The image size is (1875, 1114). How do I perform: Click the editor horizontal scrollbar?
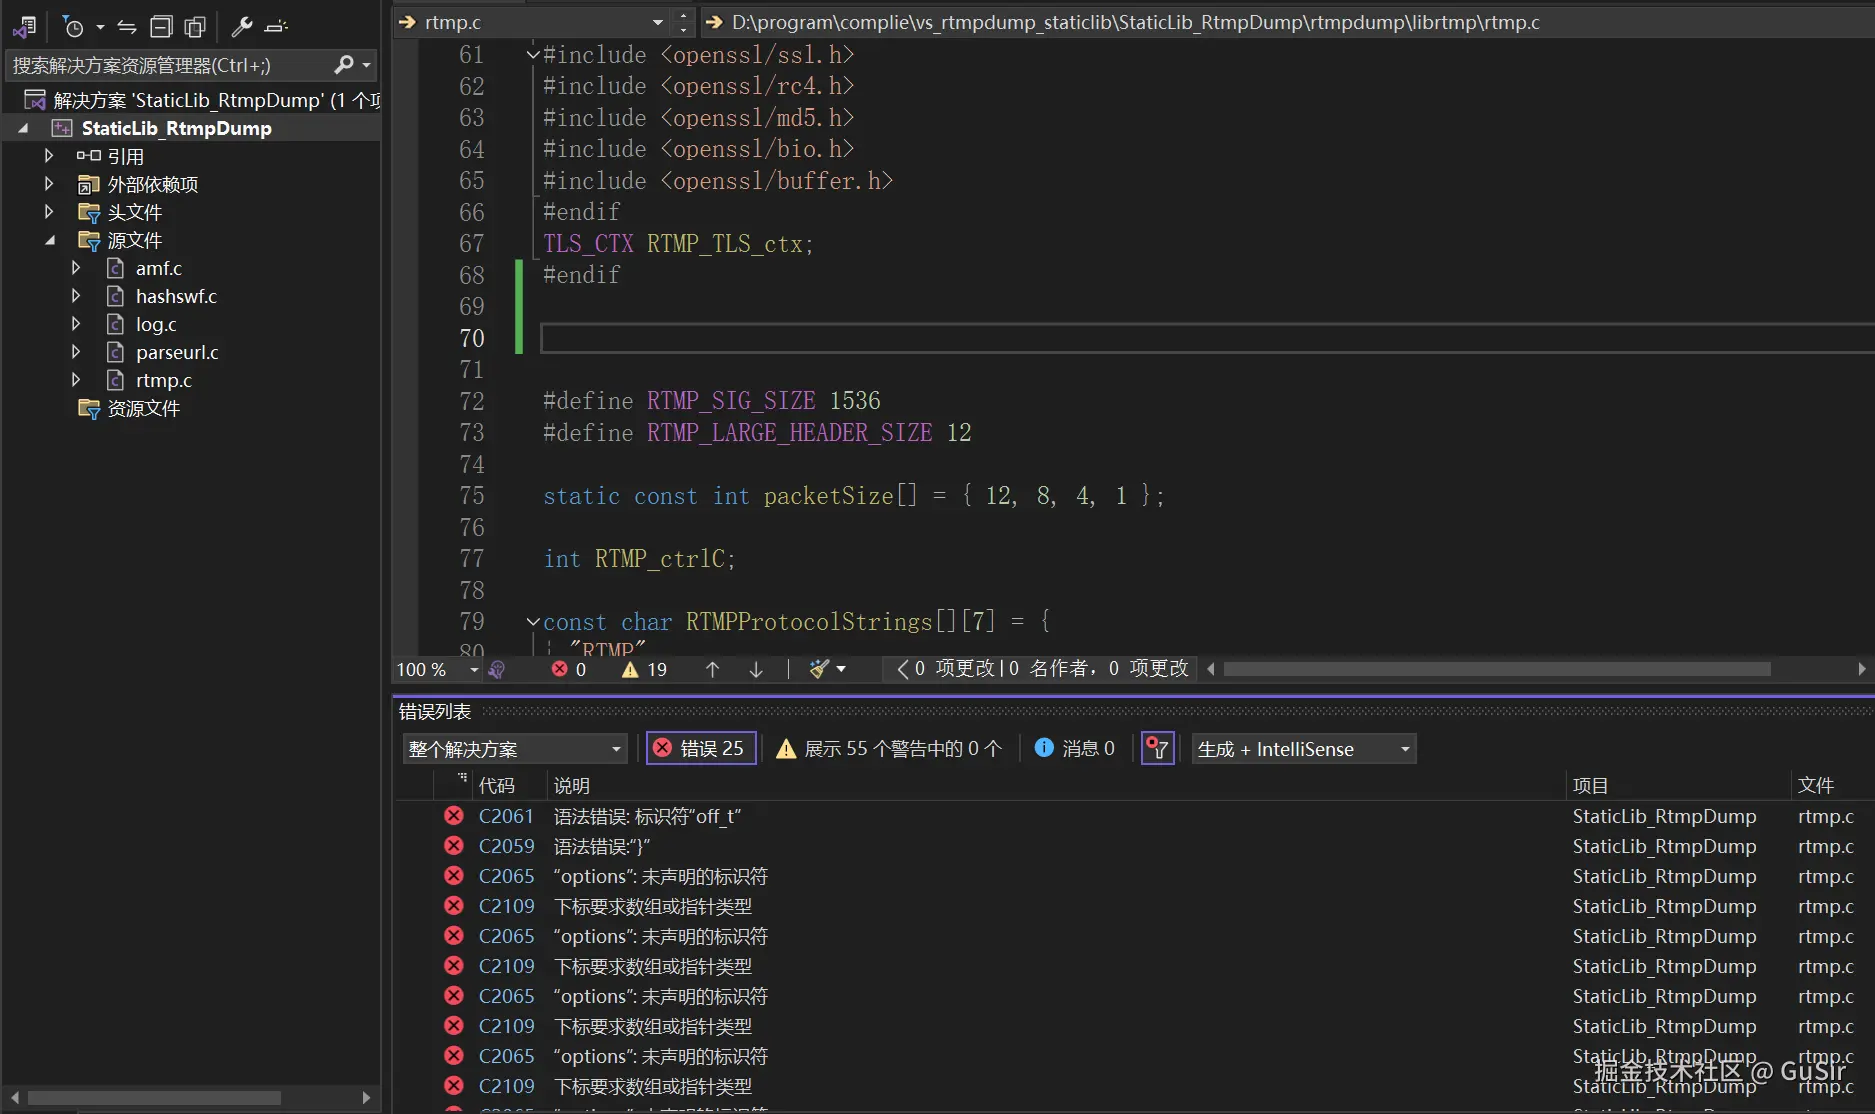[1497, 669]
